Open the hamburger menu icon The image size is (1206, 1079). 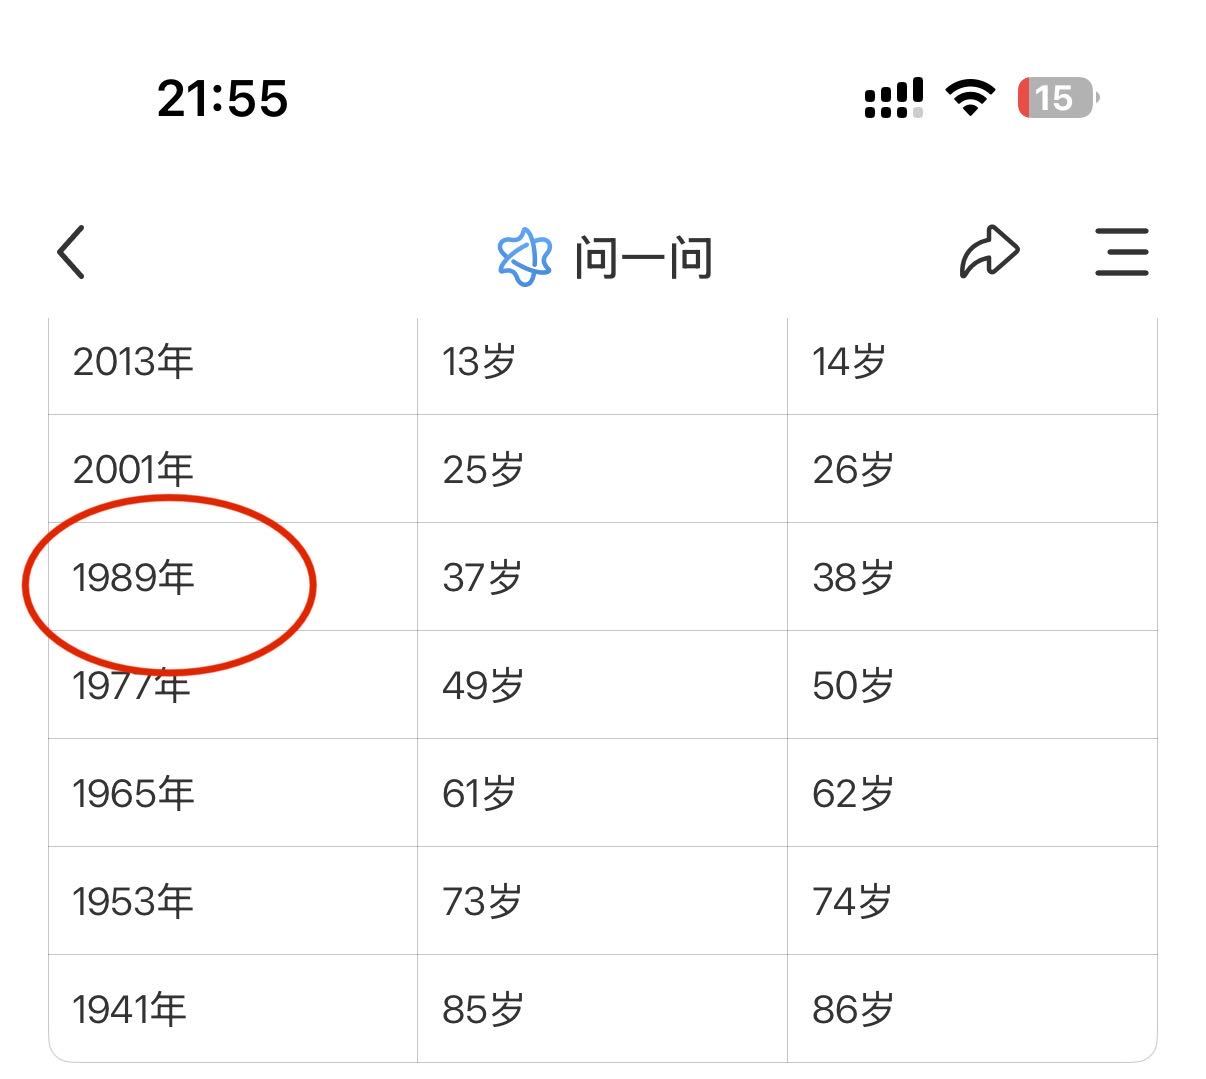tap(1121, 252)
